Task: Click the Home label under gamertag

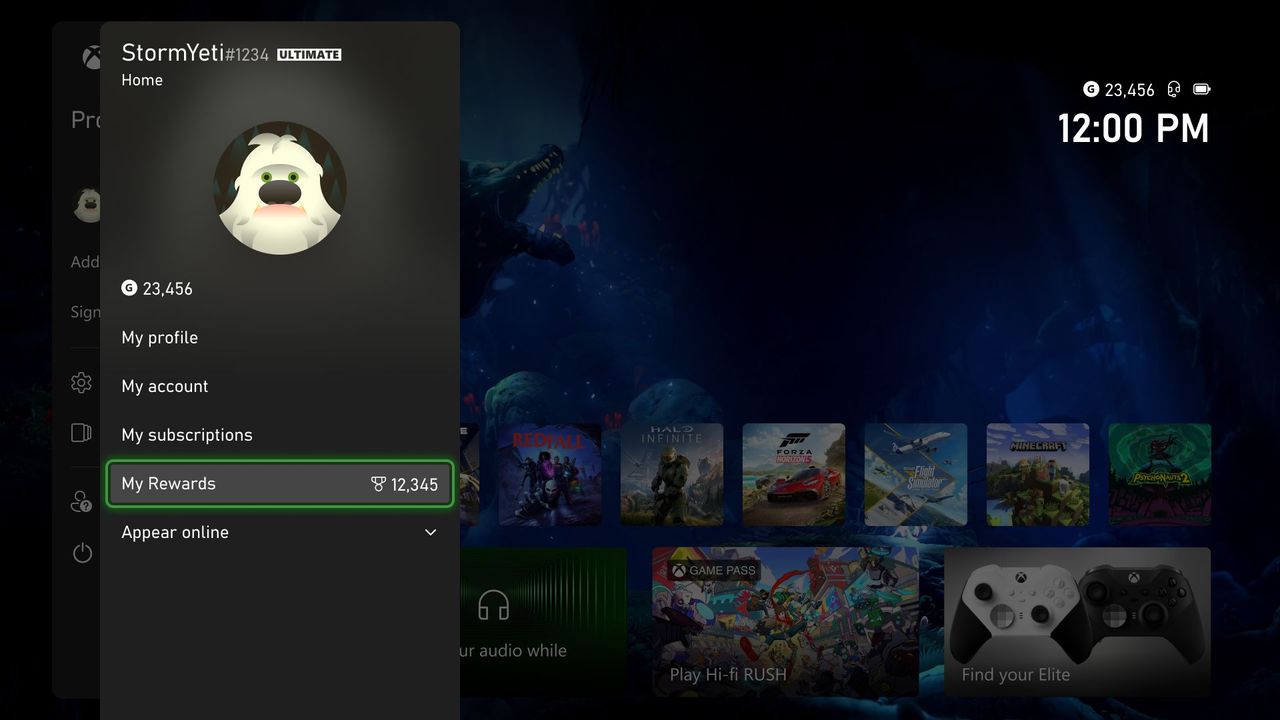Action: coord(142,80)
